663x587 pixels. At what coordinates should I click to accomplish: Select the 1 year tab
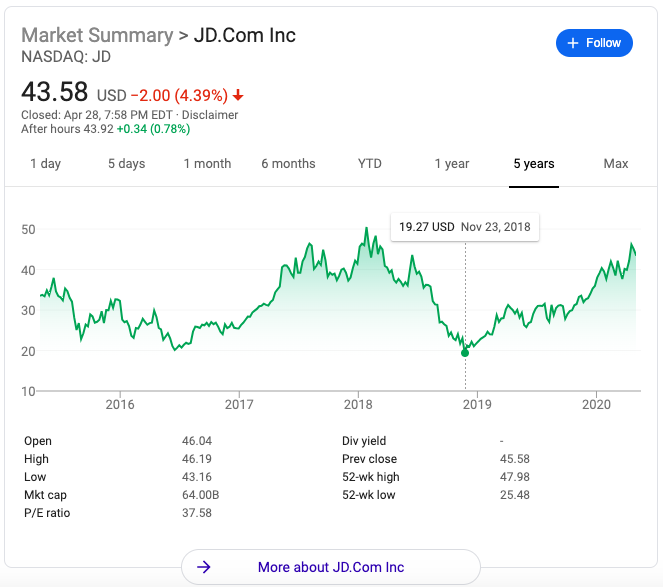452,164
